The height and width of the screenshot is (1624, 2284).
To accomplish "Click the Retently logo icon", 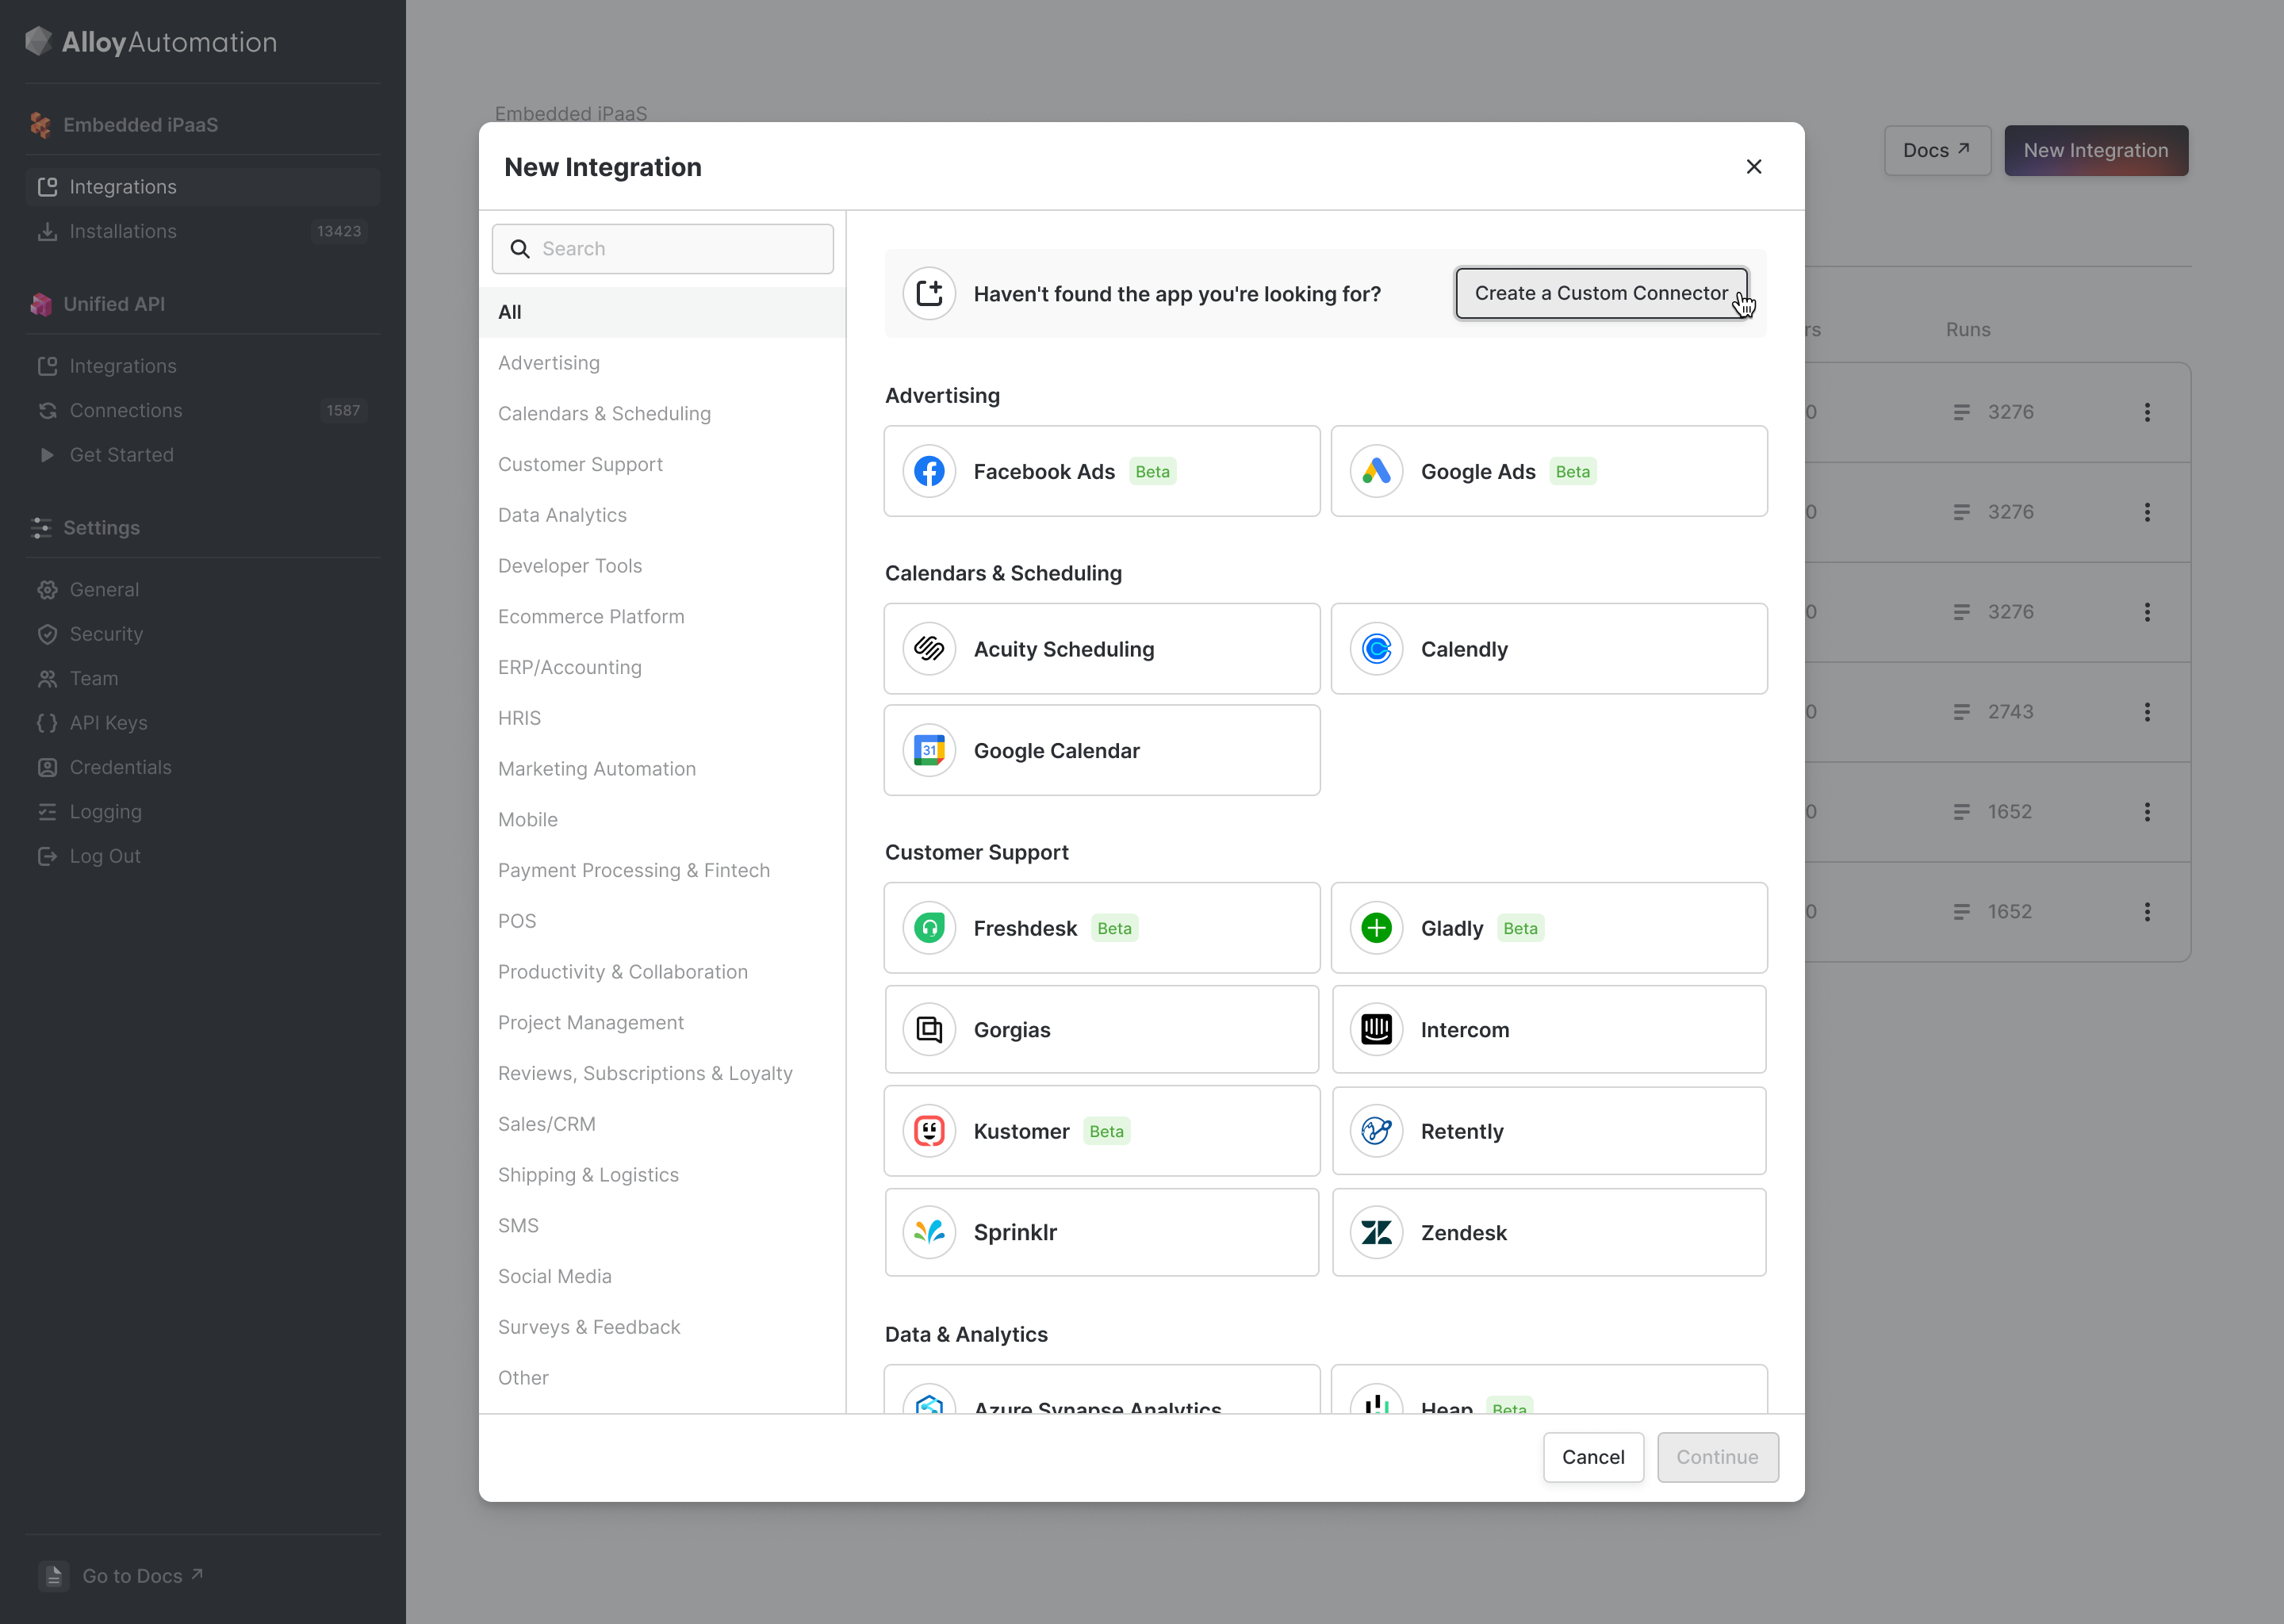I will [x=1376, y=1131].
